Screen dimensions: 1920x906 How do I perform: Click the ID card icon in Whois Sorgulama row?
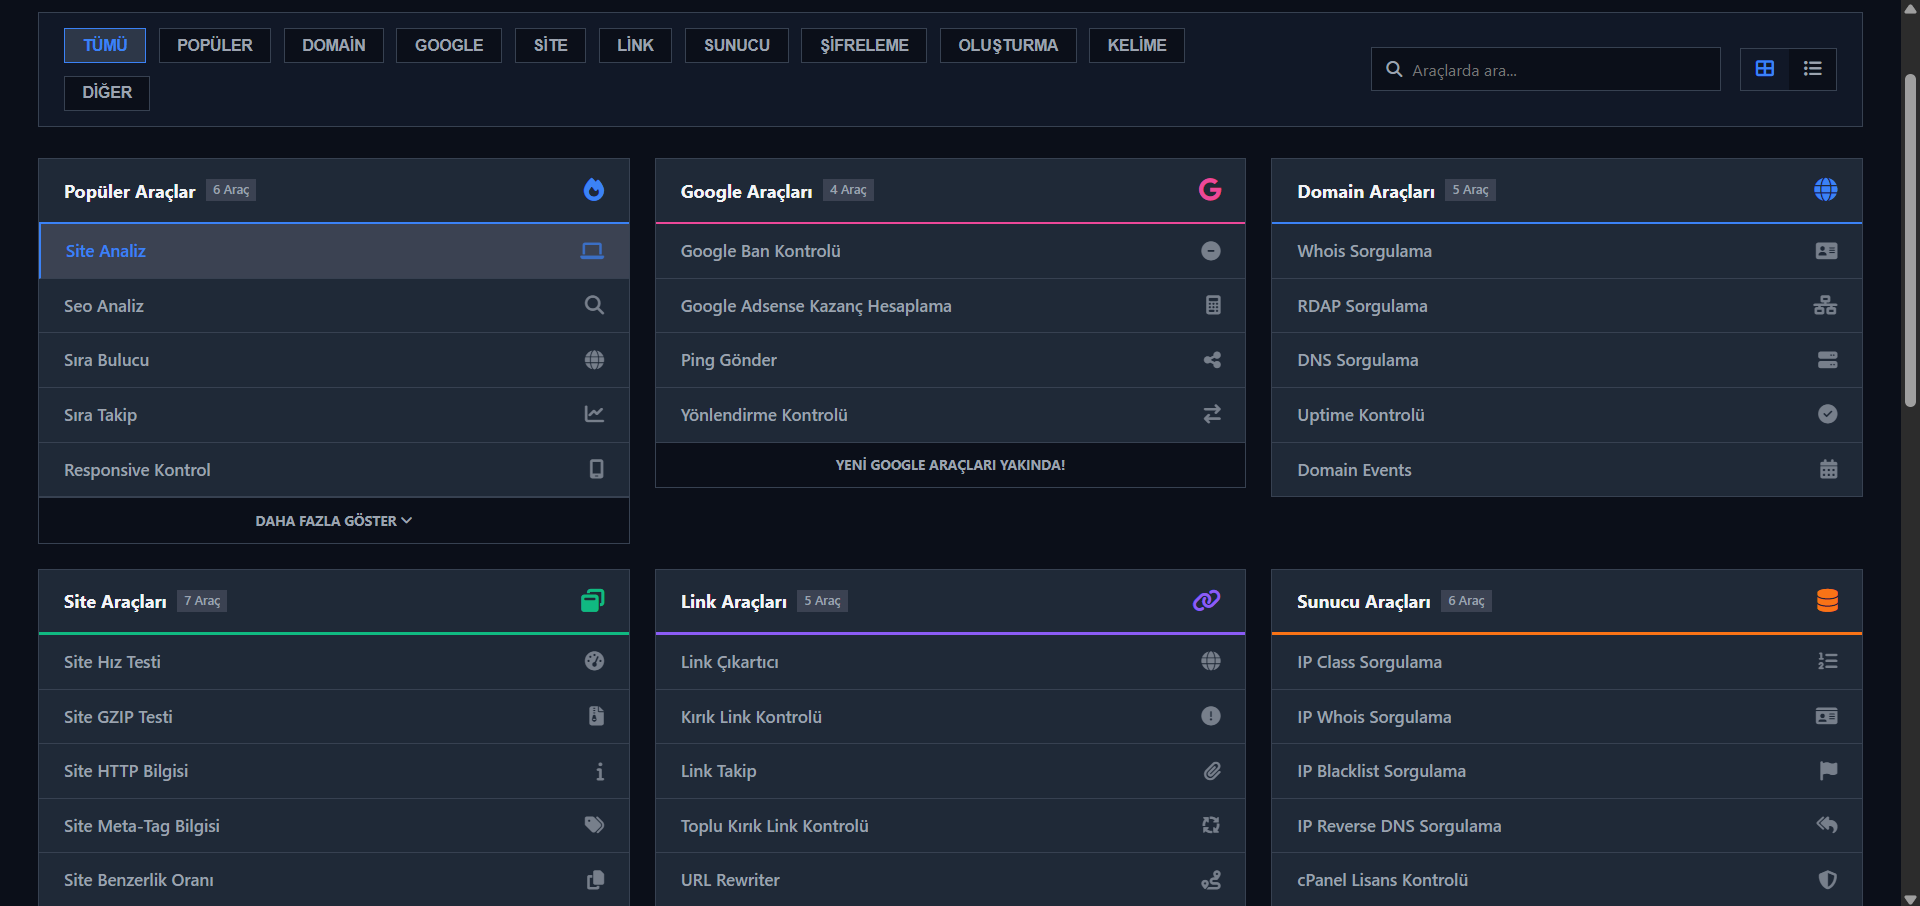1826,251
